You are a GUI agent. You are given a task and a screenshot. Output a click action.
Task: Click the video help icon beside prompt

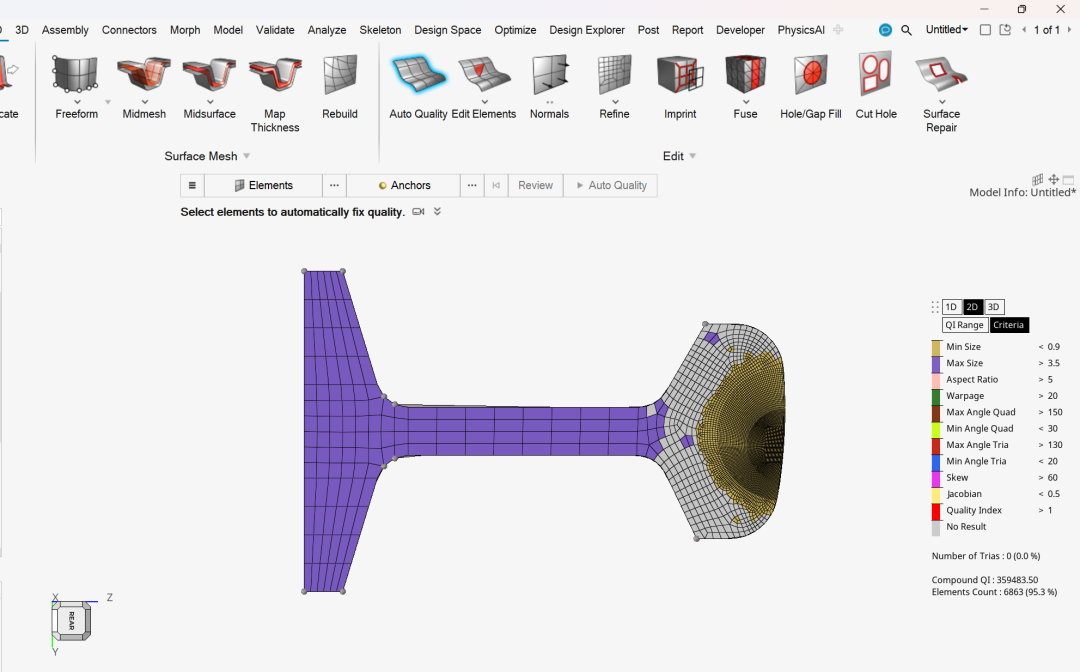coord(418,211)
